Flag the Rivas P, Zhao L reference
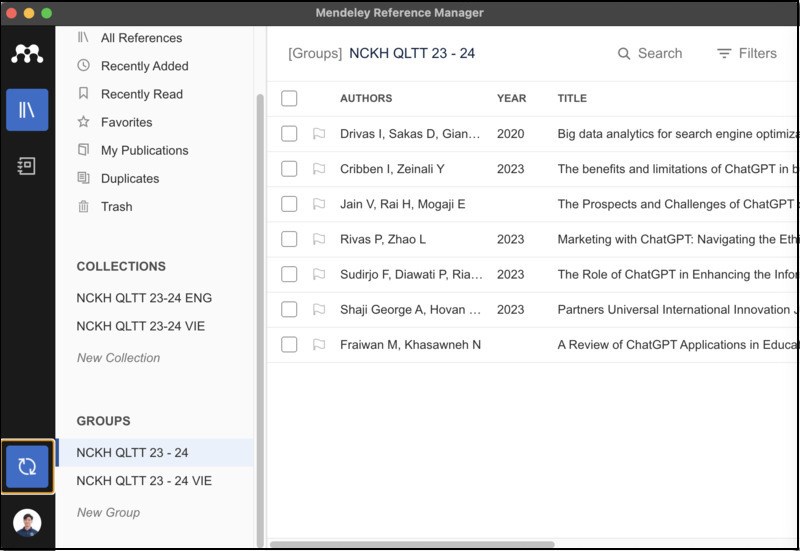 coord(319,239)
